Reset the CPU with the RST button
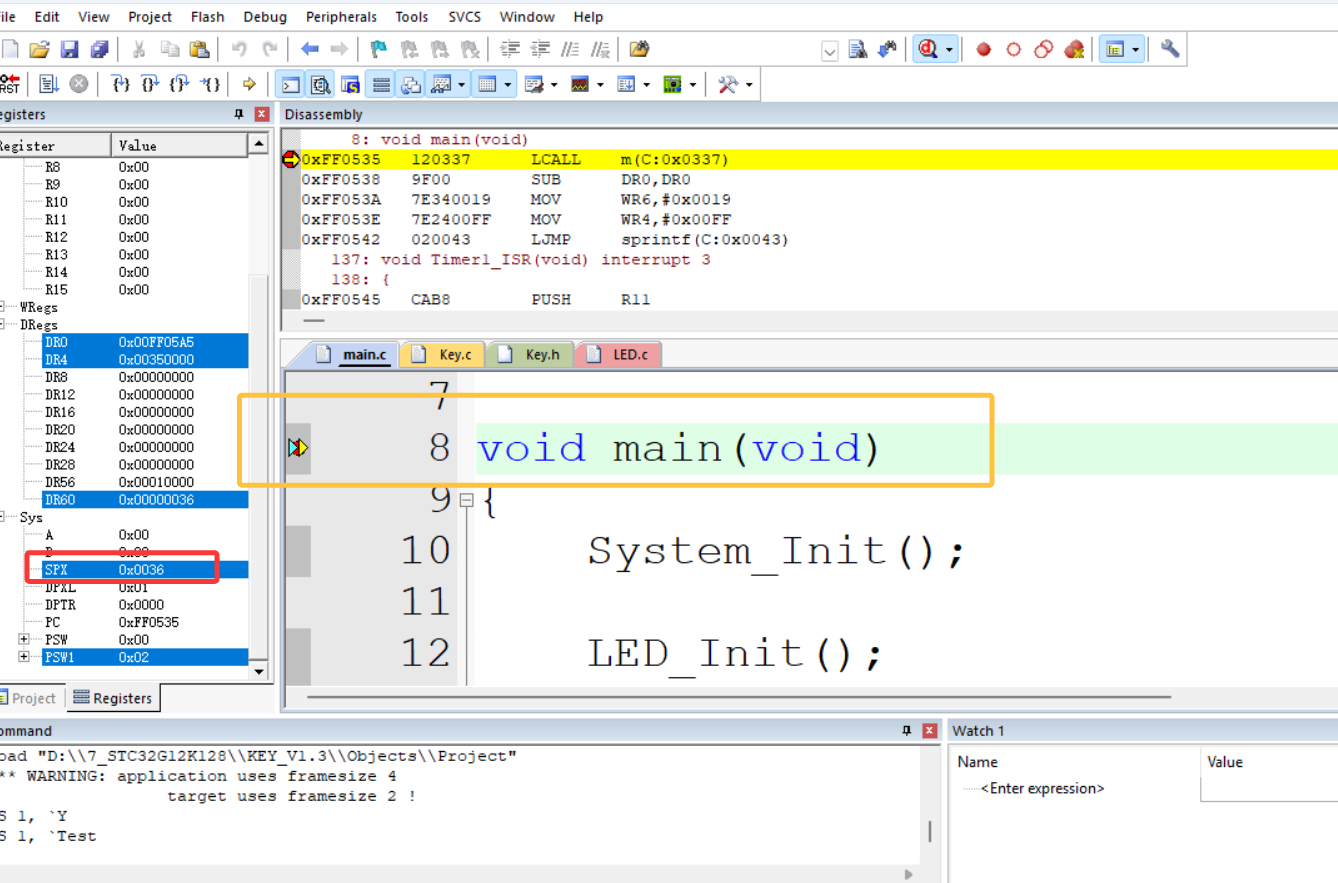The height and width of the screenshot is (883, 1338). pos(9,85)
